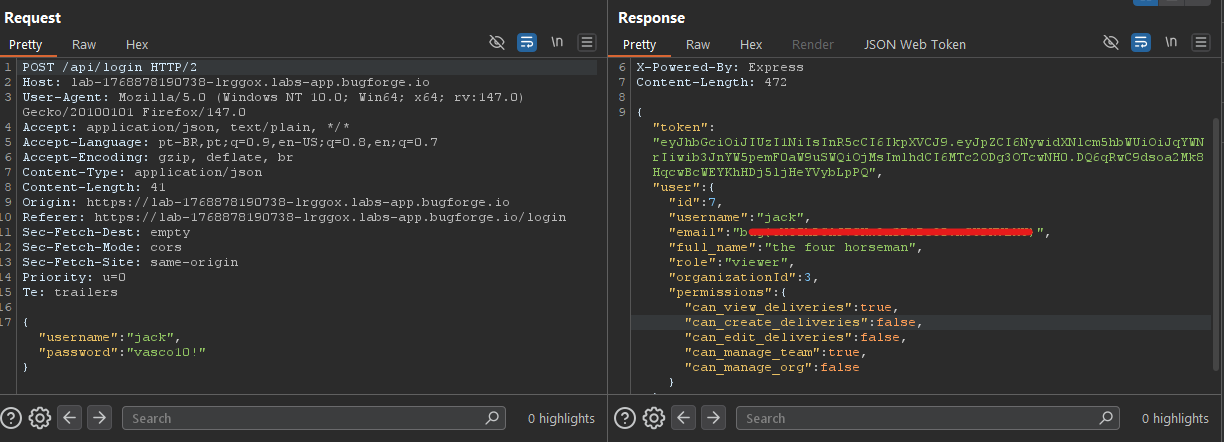Screen dimensions: 1224x442
Task: Click 'Te: trailers' header
Action: (70, 292)
